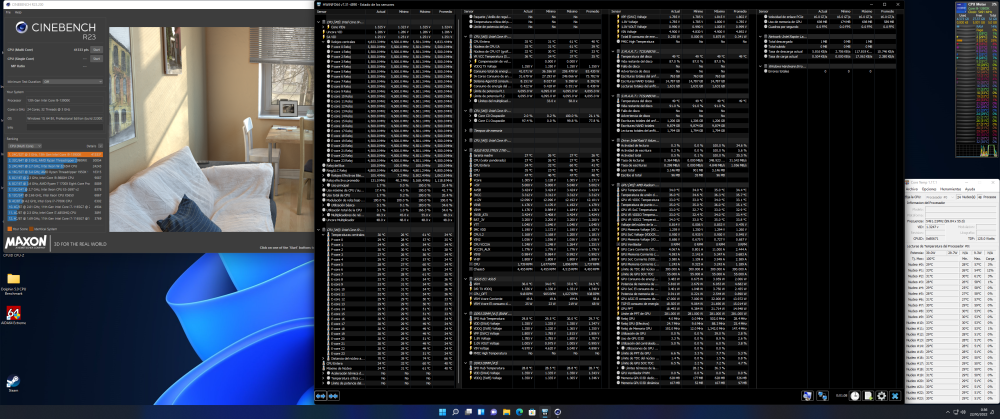Viewport: 1000px width, 419px height.
Task: Open Core Temp Herramientas menu
Action: point(951,189)
